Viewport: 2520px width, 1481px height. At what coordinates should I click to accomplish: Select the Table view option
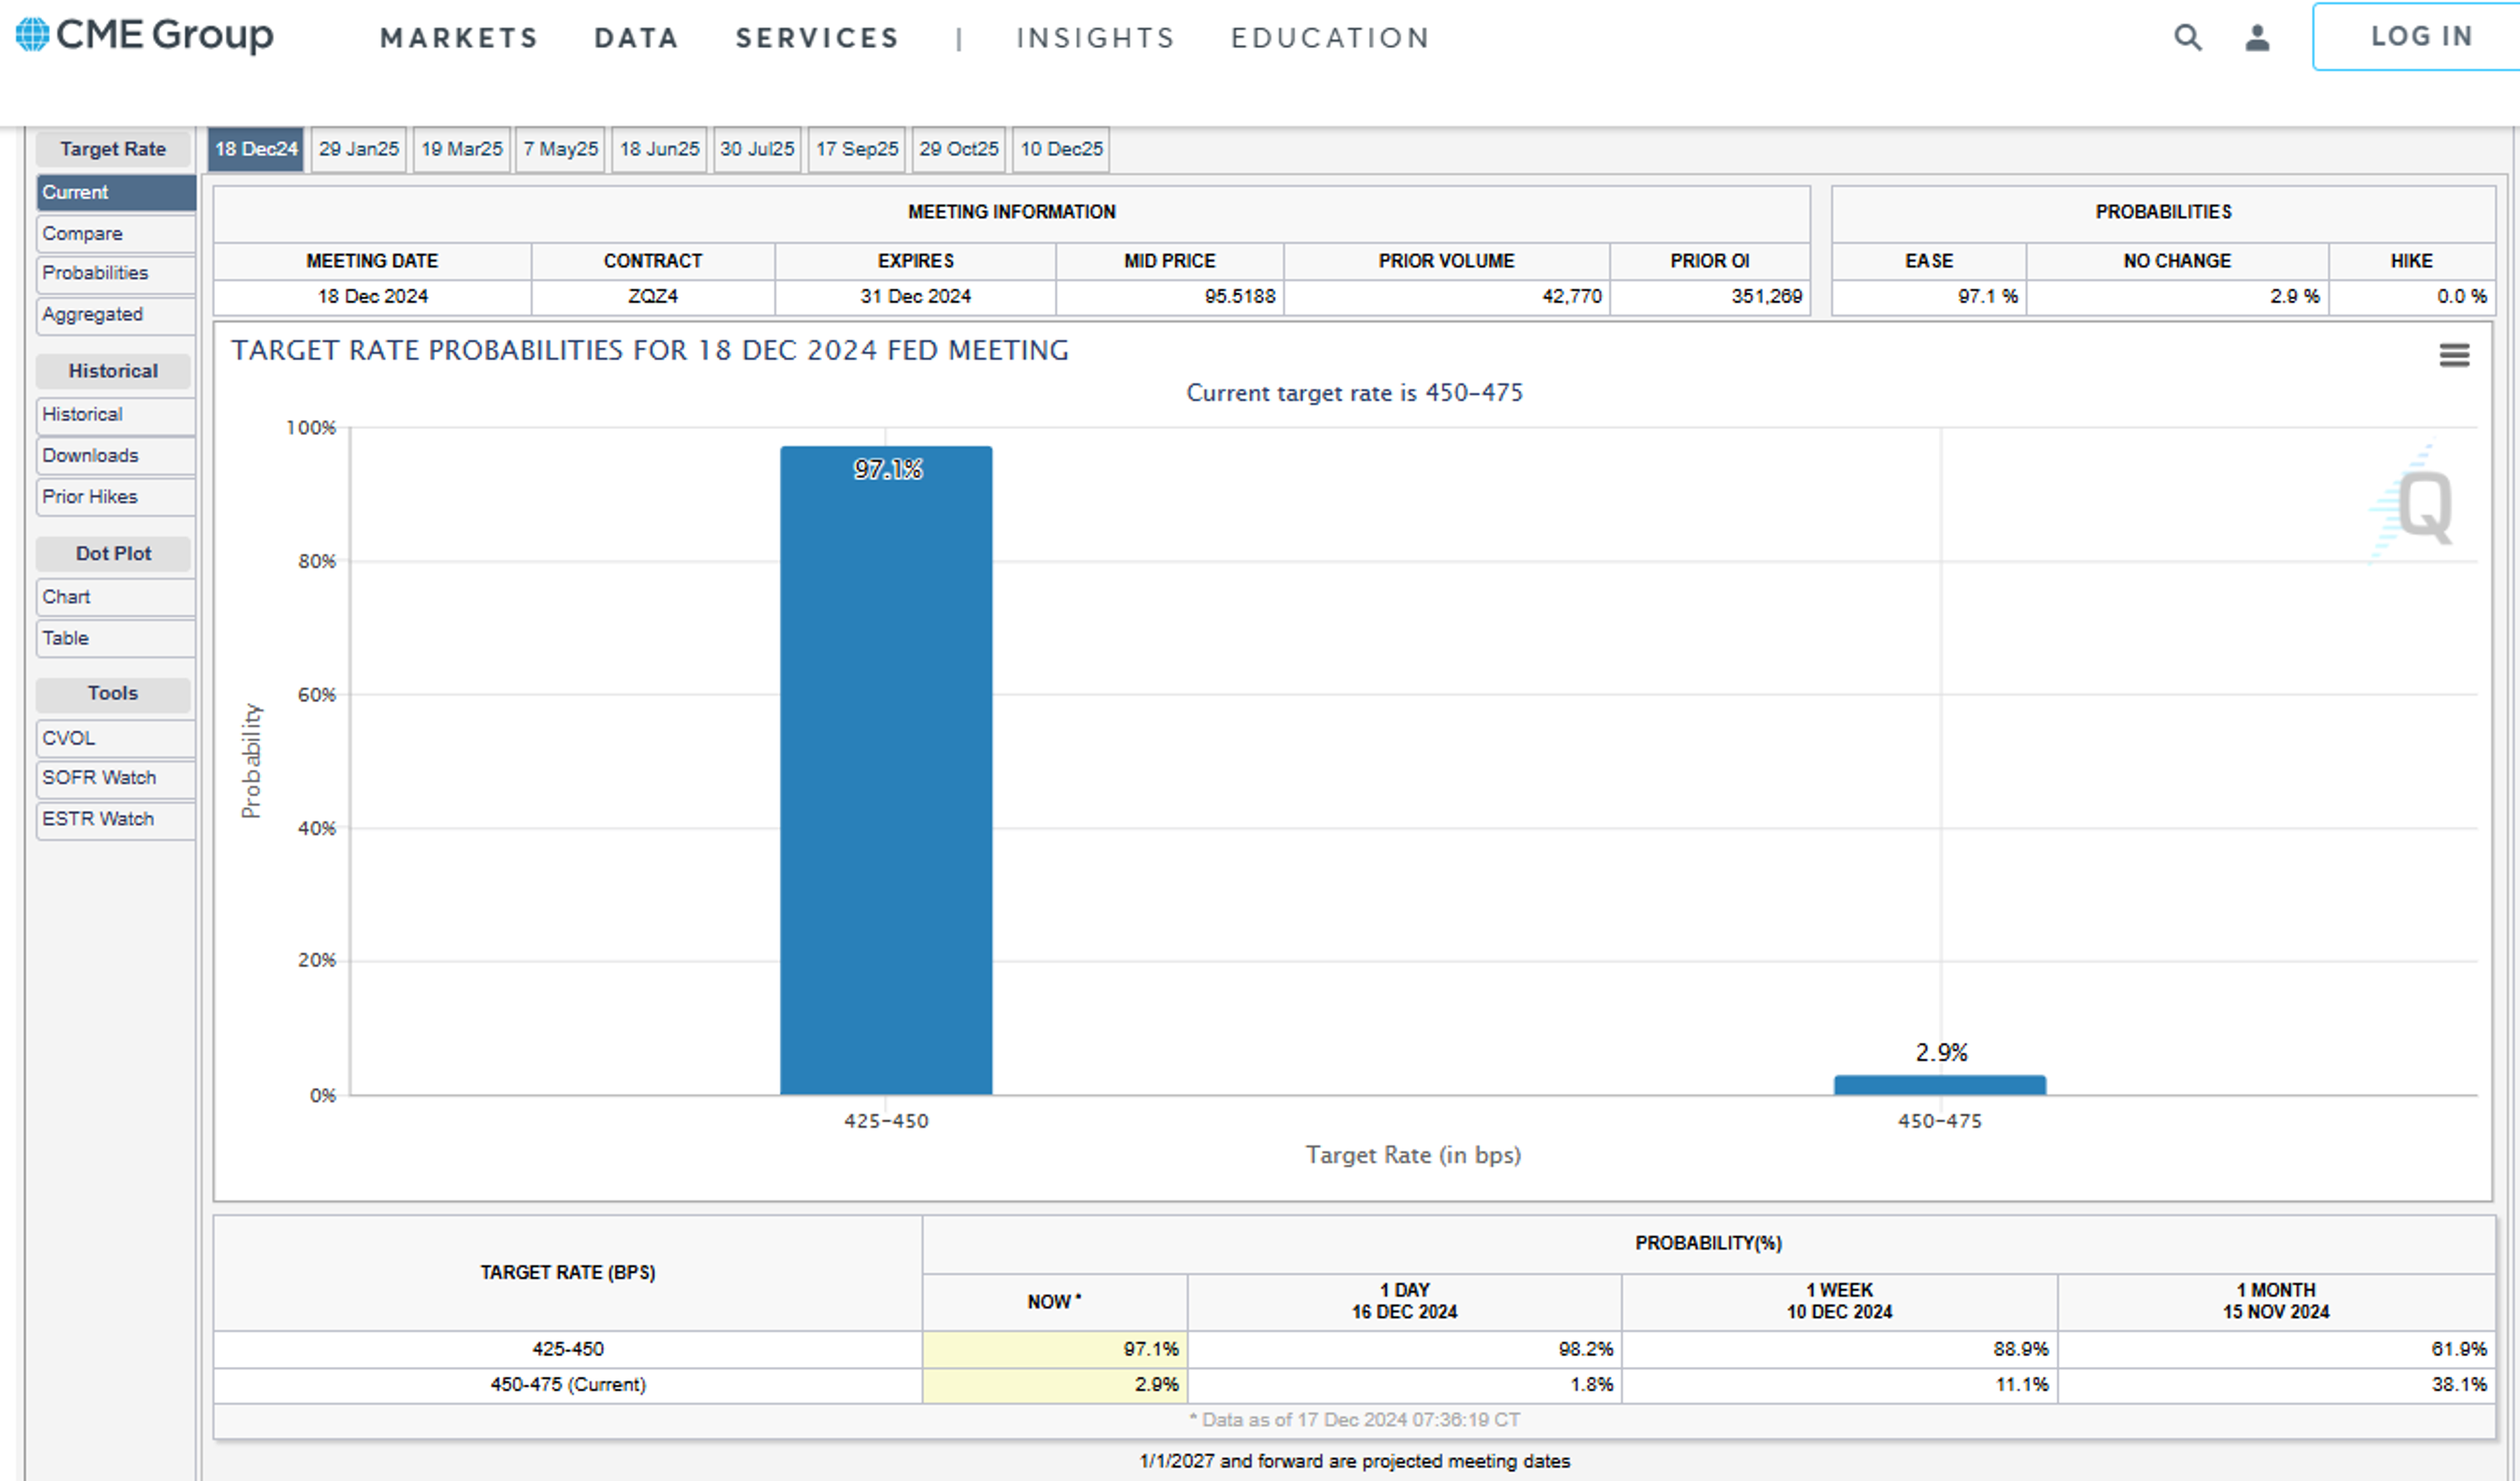pos(64,638)
